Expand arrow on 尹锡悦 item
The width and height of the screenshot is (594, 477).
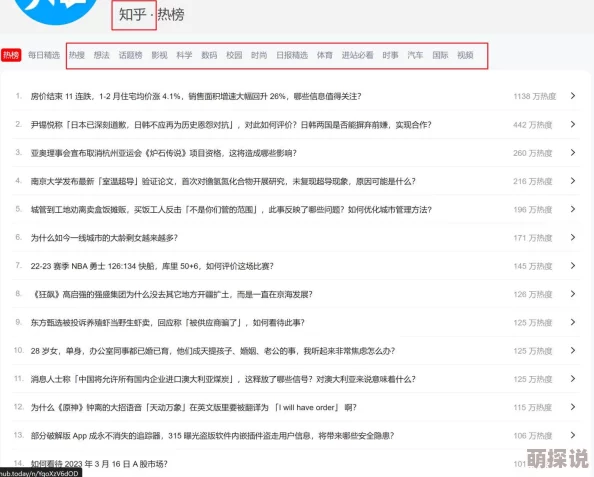tap(573, 124)
